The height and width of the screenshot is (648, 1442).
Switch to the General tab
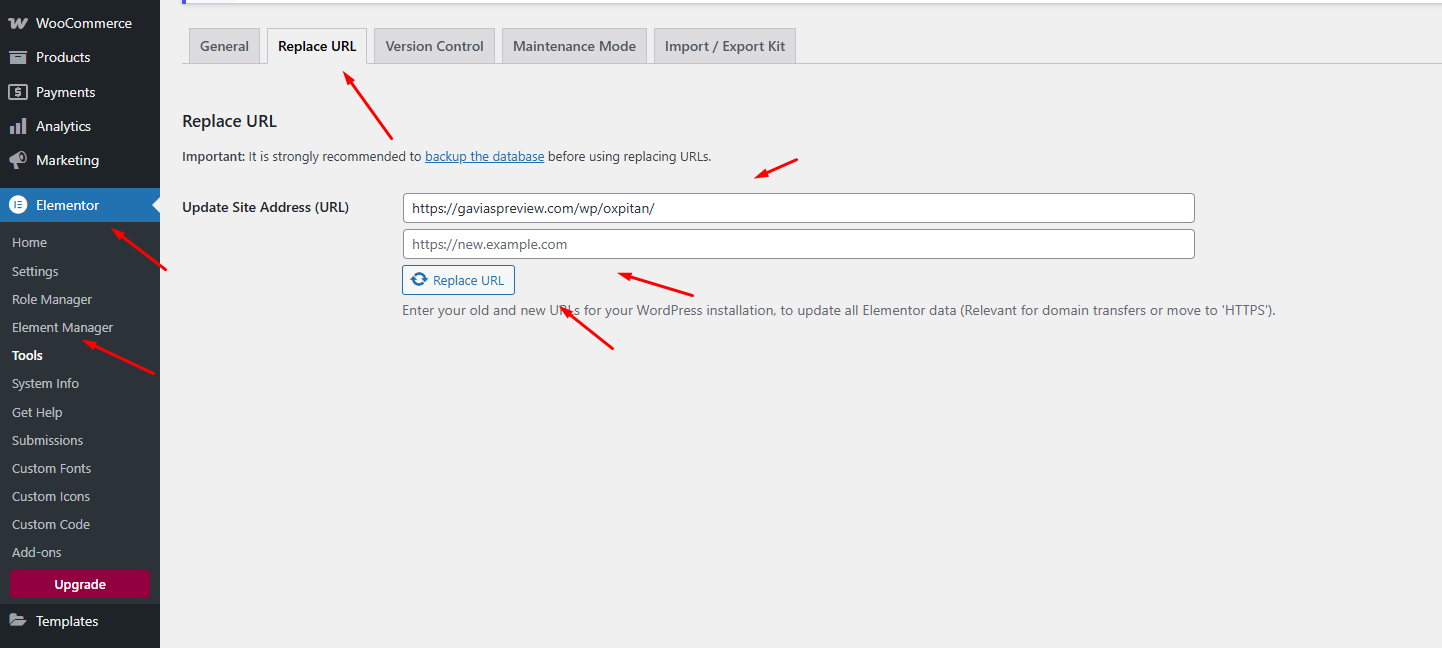tap(224, 46)
